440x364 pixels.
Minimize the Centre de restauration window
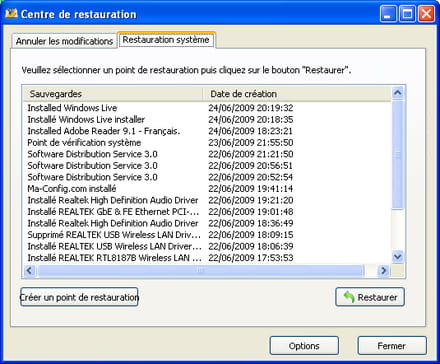(388, 14)
